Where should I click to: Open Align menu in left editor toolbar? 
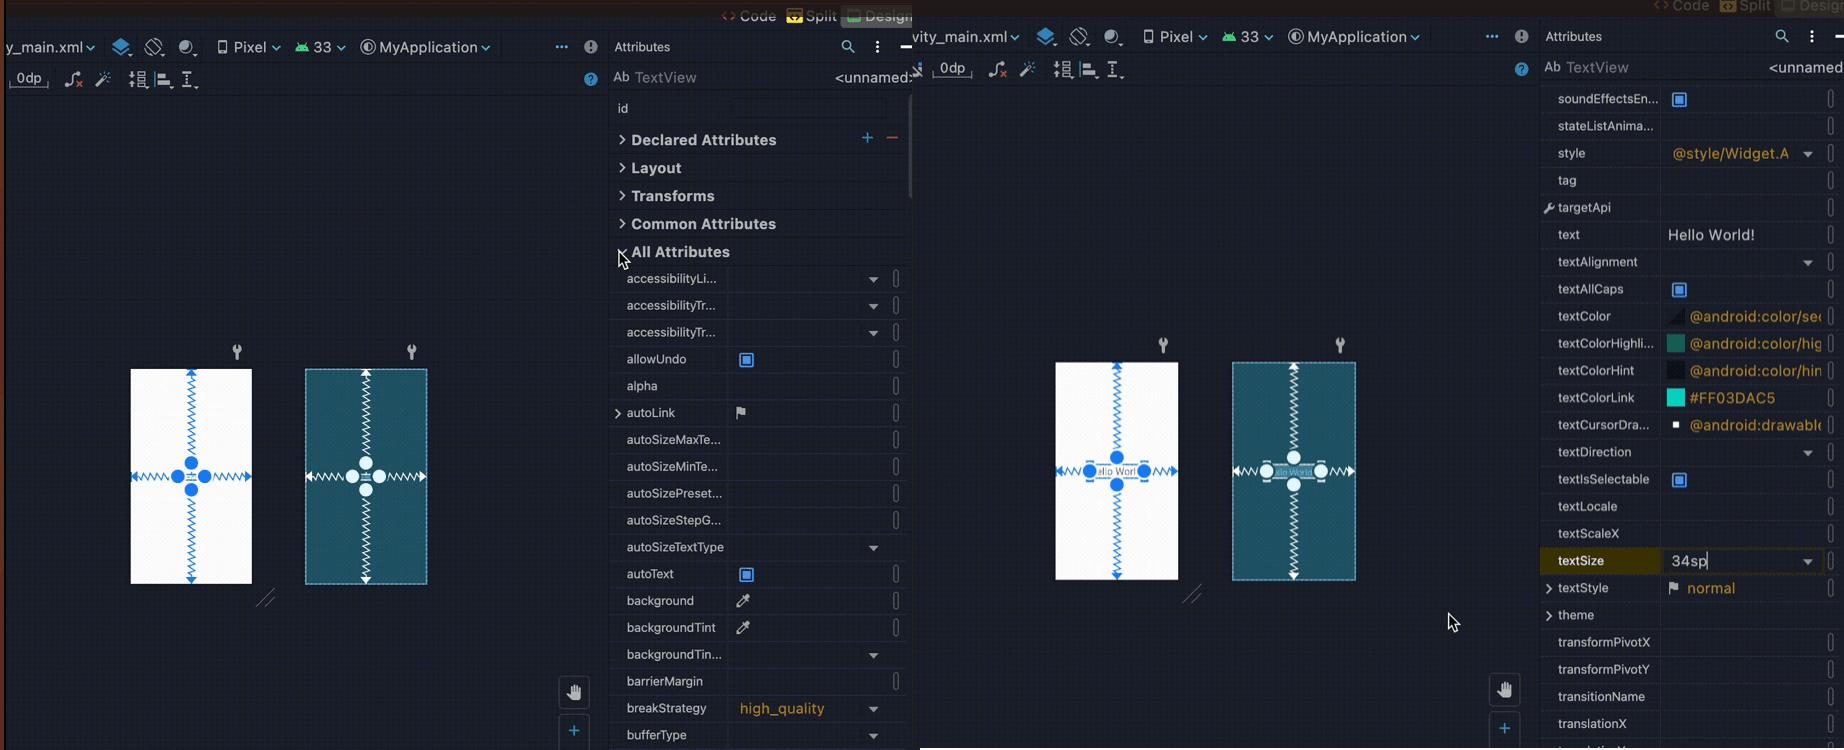(x=163, y=79)
